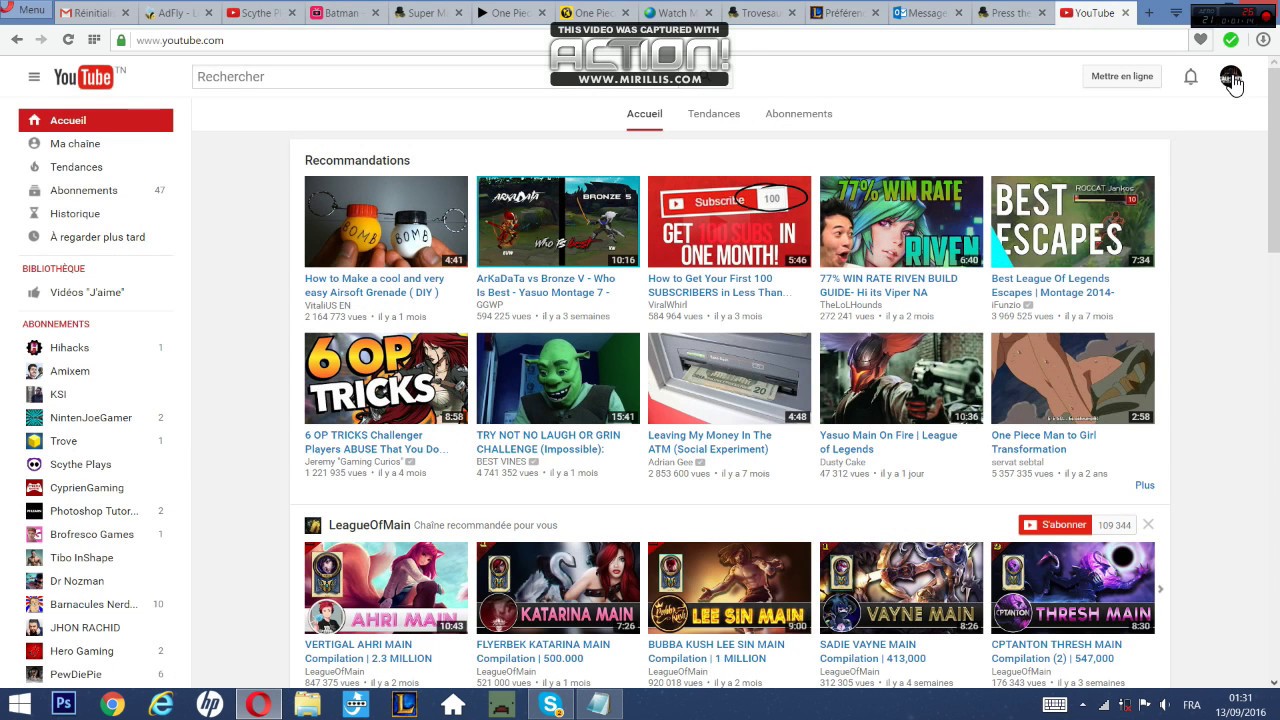Open the Abonnements sidebar entry
1280x720 pixels.
tap(84, 191)
